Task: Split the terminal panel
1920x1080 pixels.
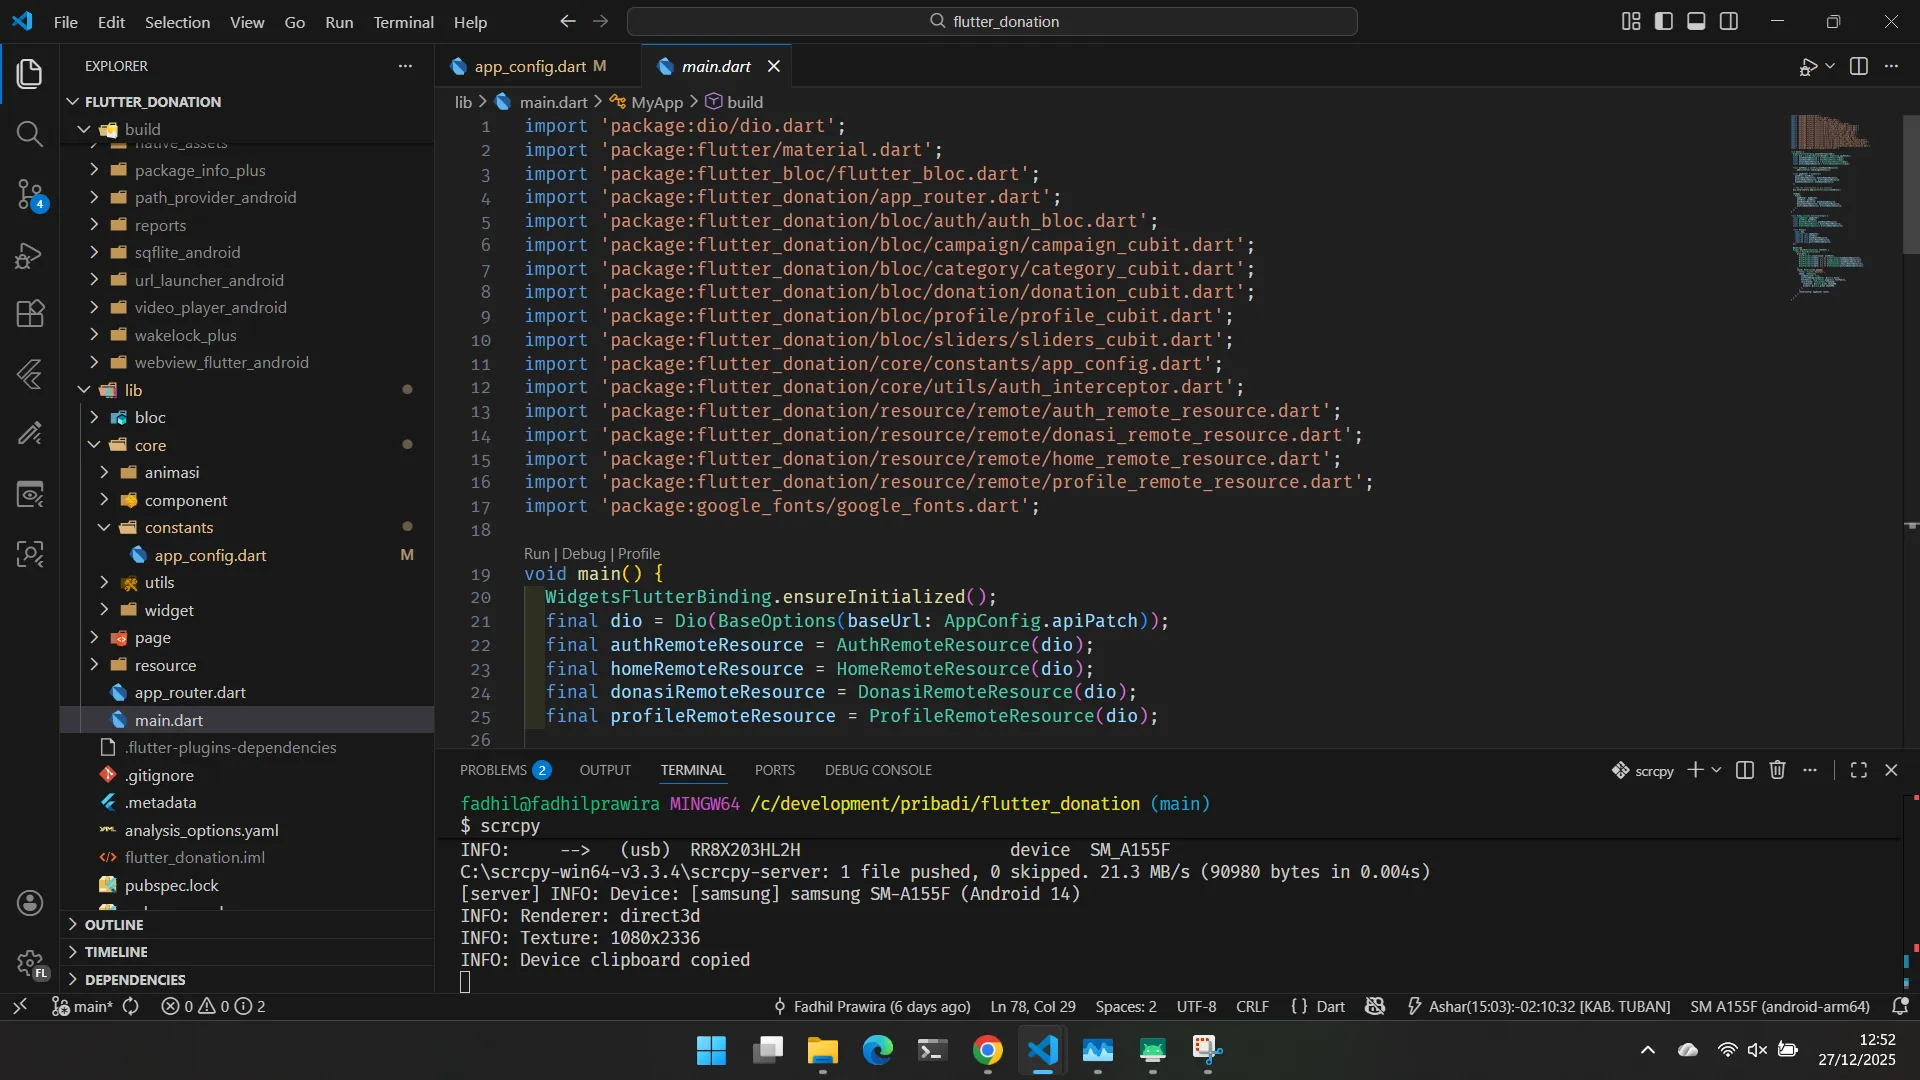Action: (1745, 770)
